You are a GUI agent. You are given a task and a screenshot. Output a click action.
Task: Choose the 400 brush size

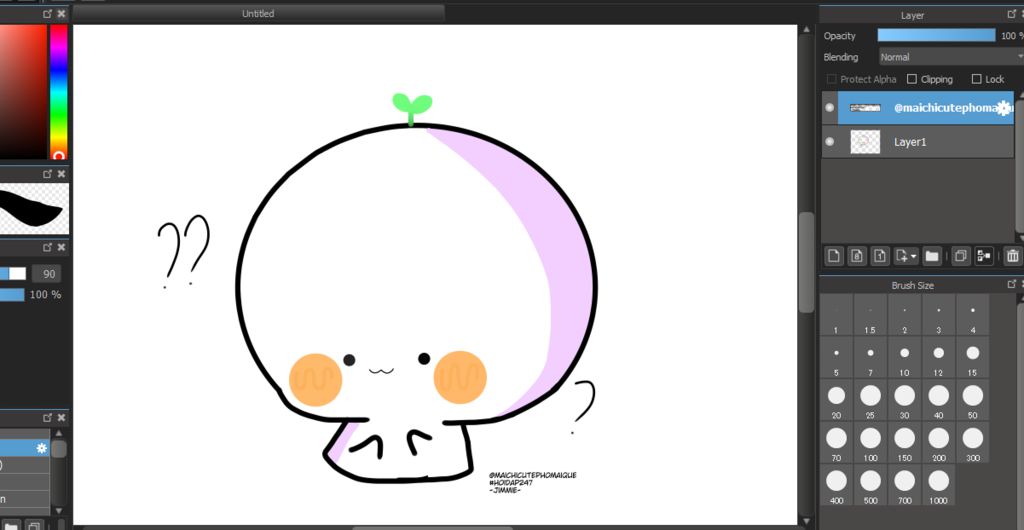[837, 486]
